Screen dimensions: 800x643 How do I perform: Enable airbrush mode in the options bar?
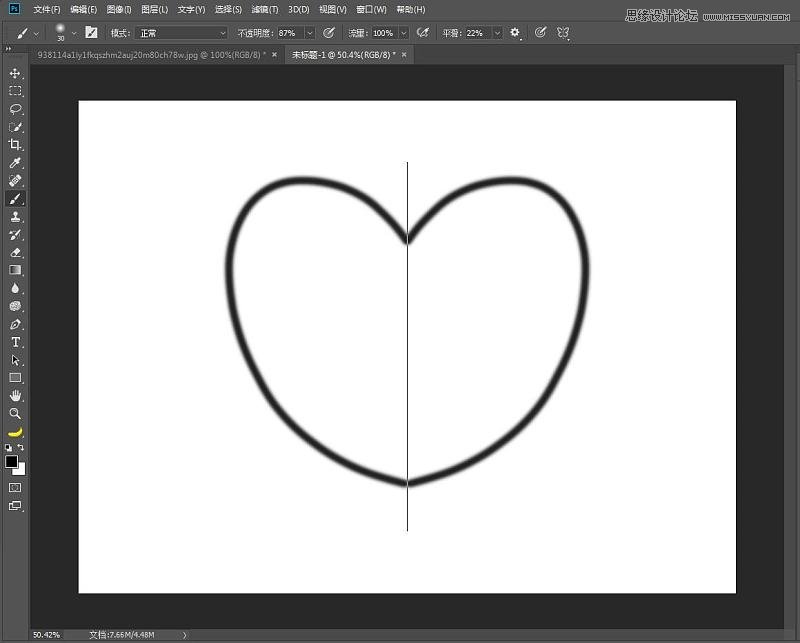click(424, 32)
